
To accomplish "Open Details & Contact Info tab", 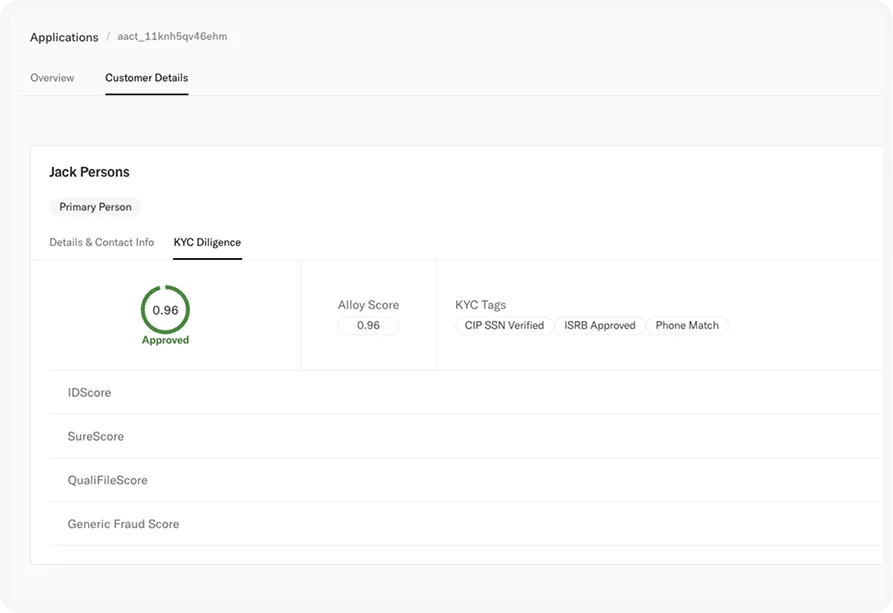I will pyautogui.click(x=101, y=242).
